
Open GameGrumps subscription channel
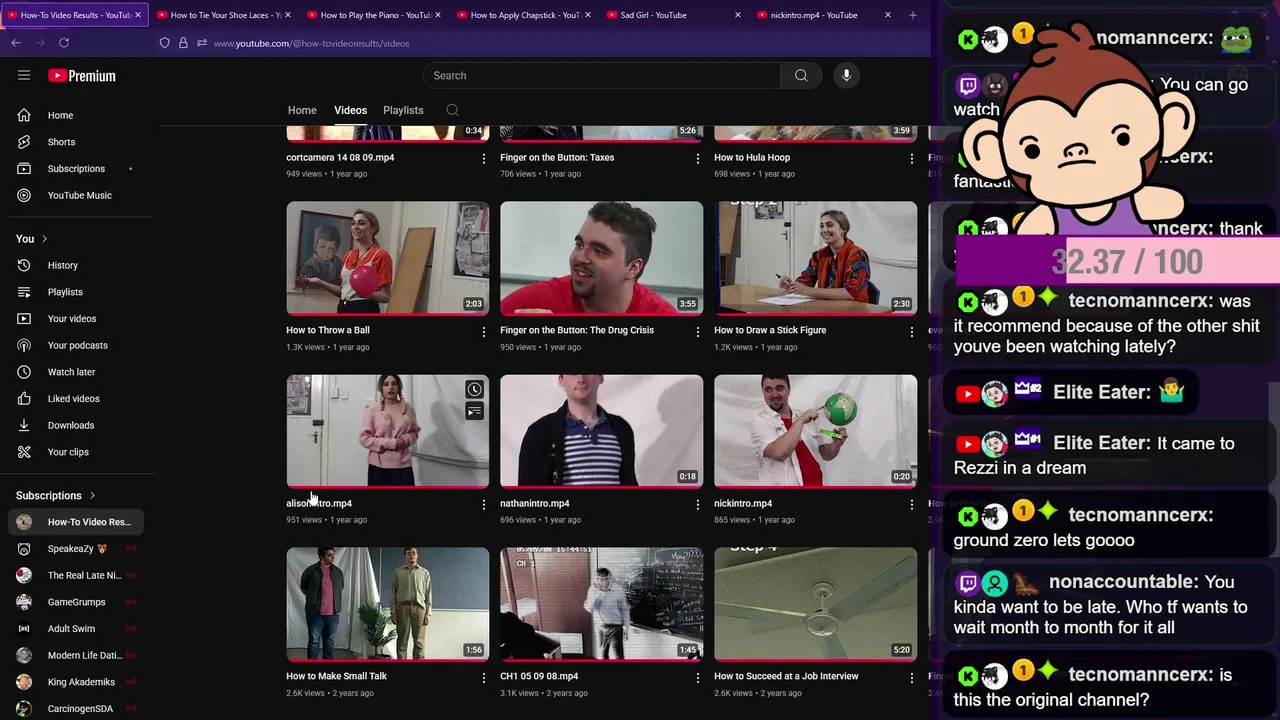76,602
